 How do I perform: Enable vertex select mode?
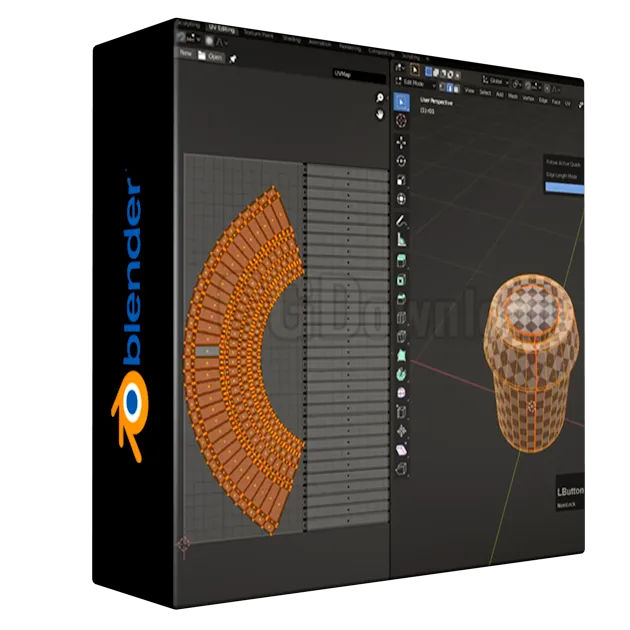[x=442, y=86]
